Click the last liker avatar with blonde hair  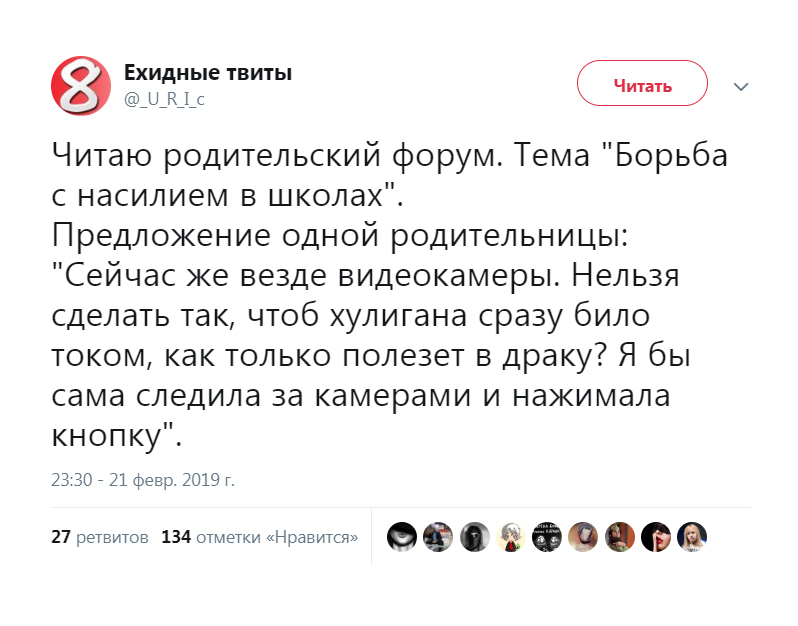(x=692, y=537)
